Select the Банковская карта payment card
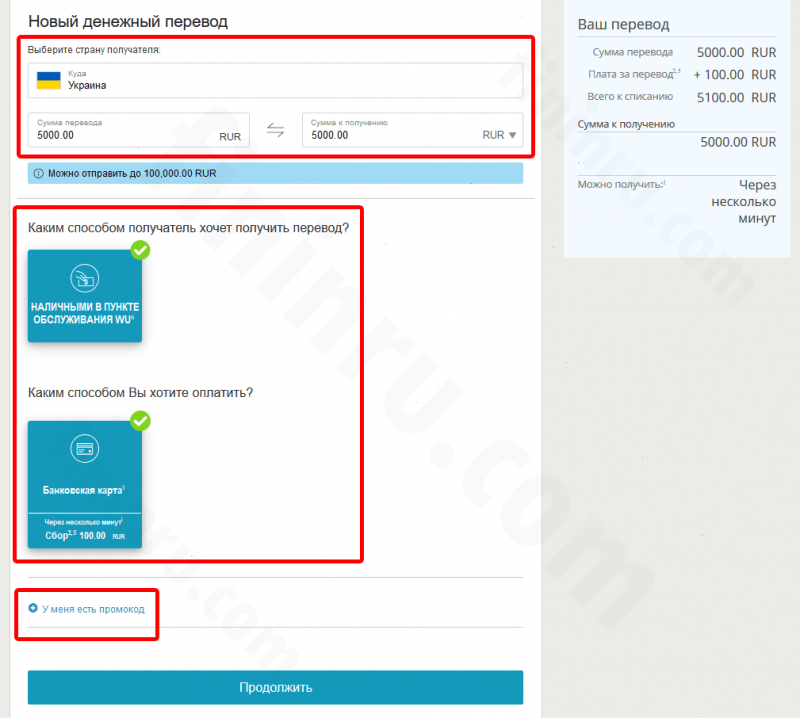The image size is (800, 718). (x=85, y=485)
